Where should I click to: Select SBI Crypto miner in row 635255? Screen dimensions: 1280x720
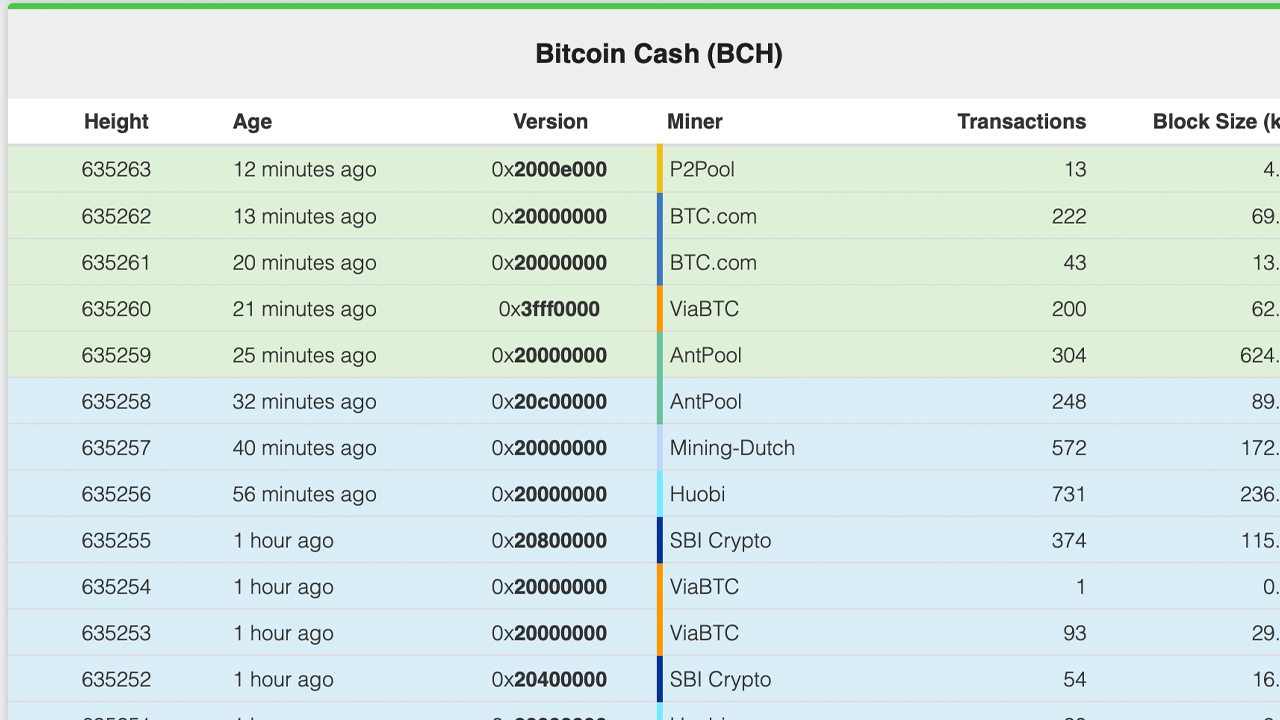coord(720,540)
